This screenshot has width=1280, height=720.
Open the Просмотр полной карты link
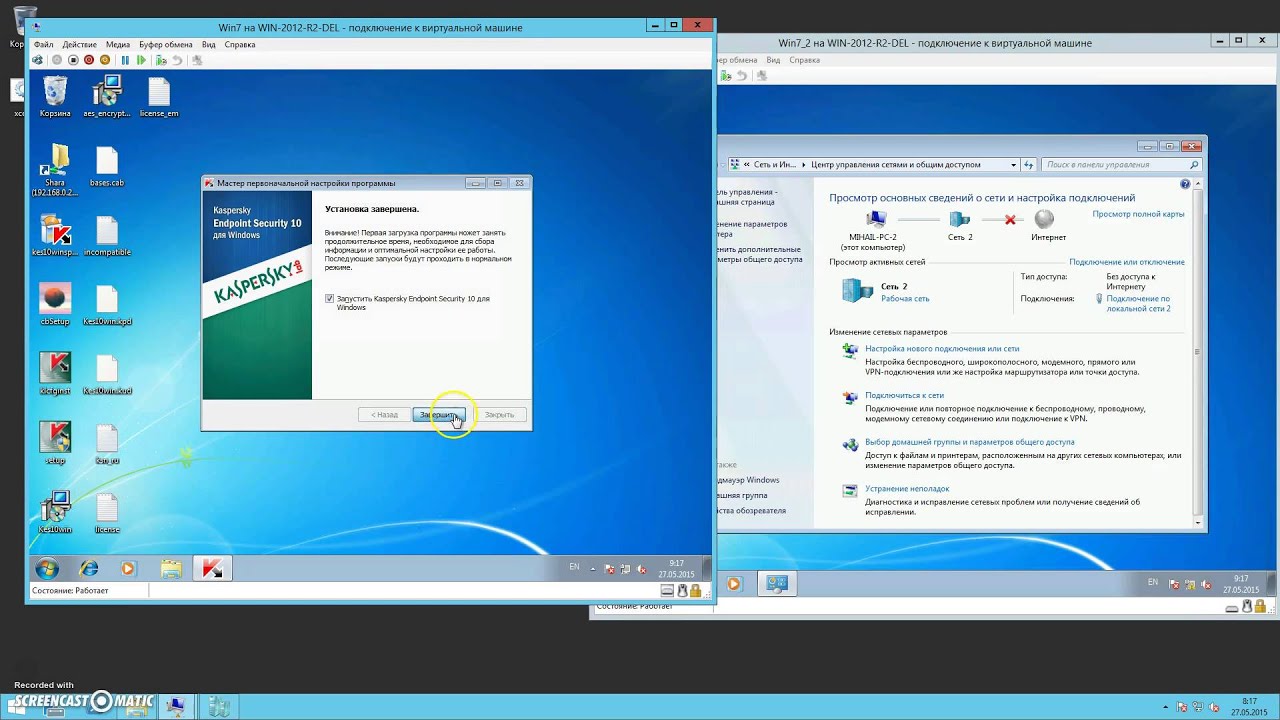pyautogui.click(x=1138, y=214)
